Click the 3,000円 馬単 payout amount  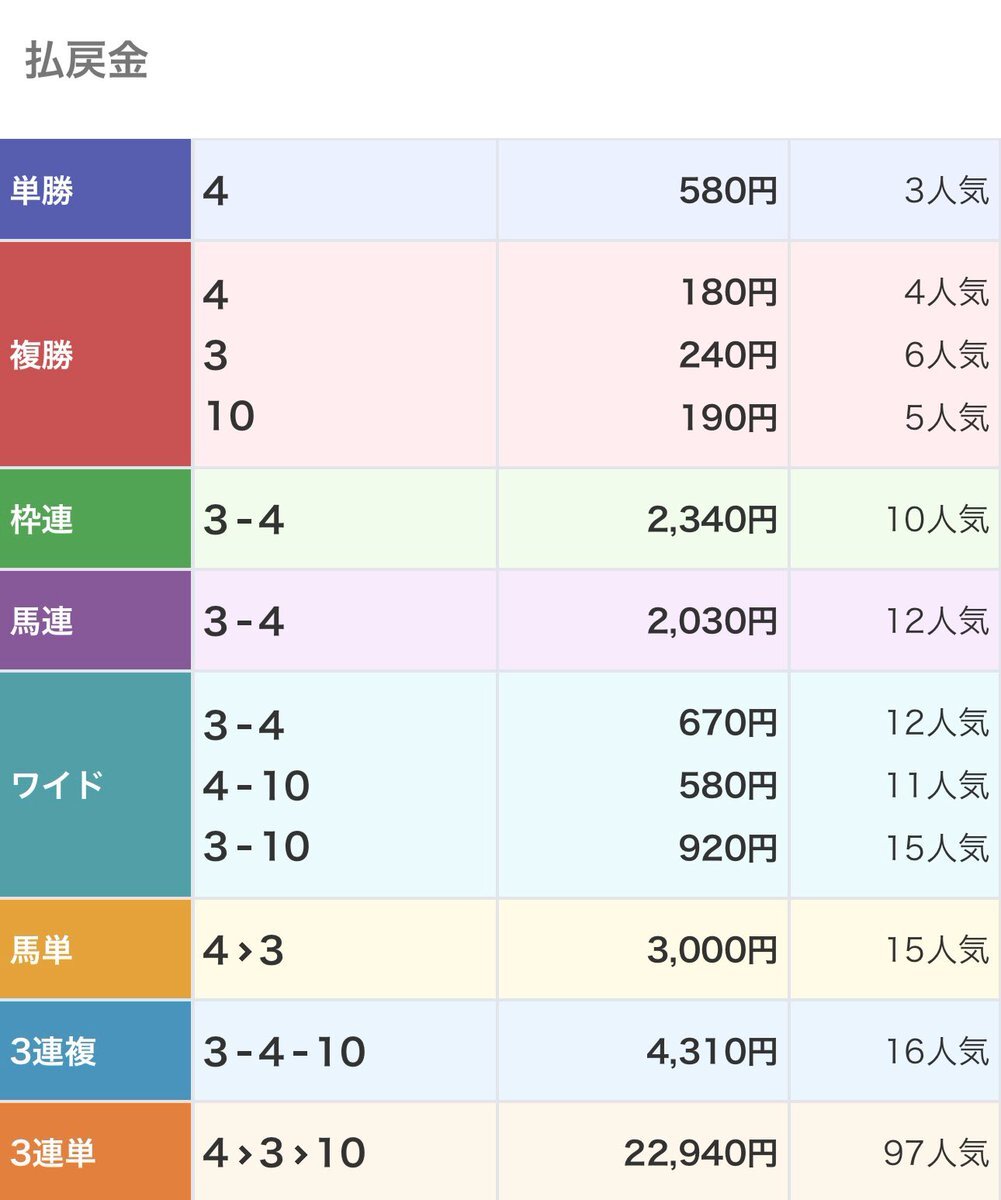[712, 950]
